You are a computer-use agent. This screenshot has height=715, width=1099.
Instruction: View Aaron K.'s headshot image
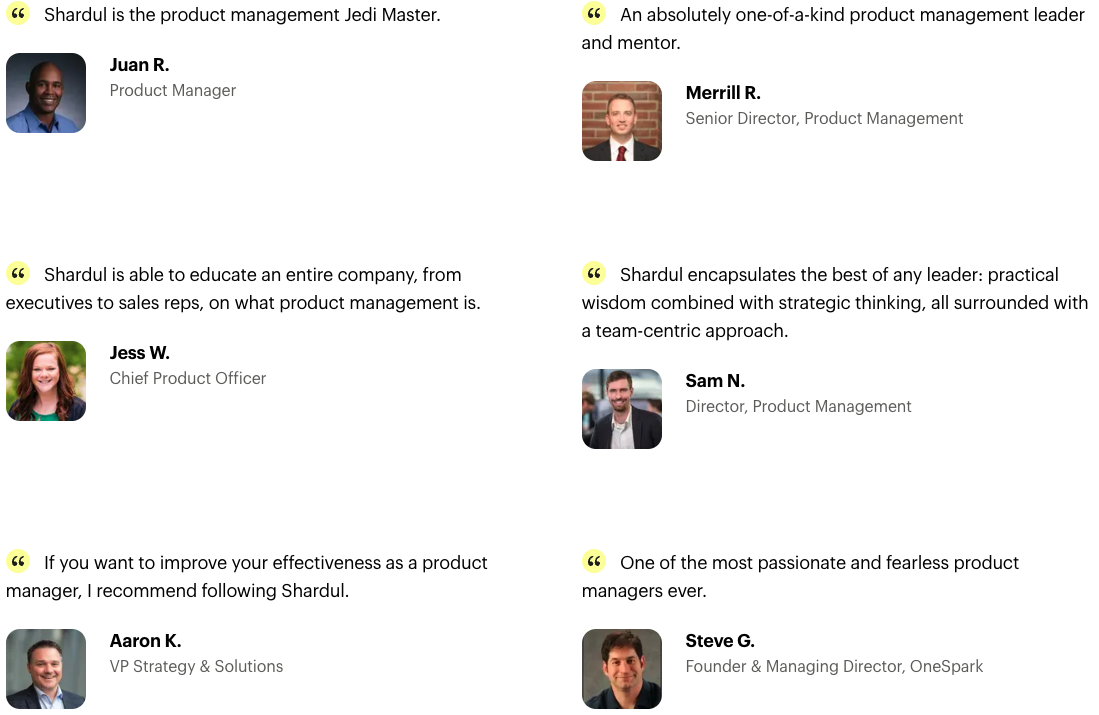(46, 669)
